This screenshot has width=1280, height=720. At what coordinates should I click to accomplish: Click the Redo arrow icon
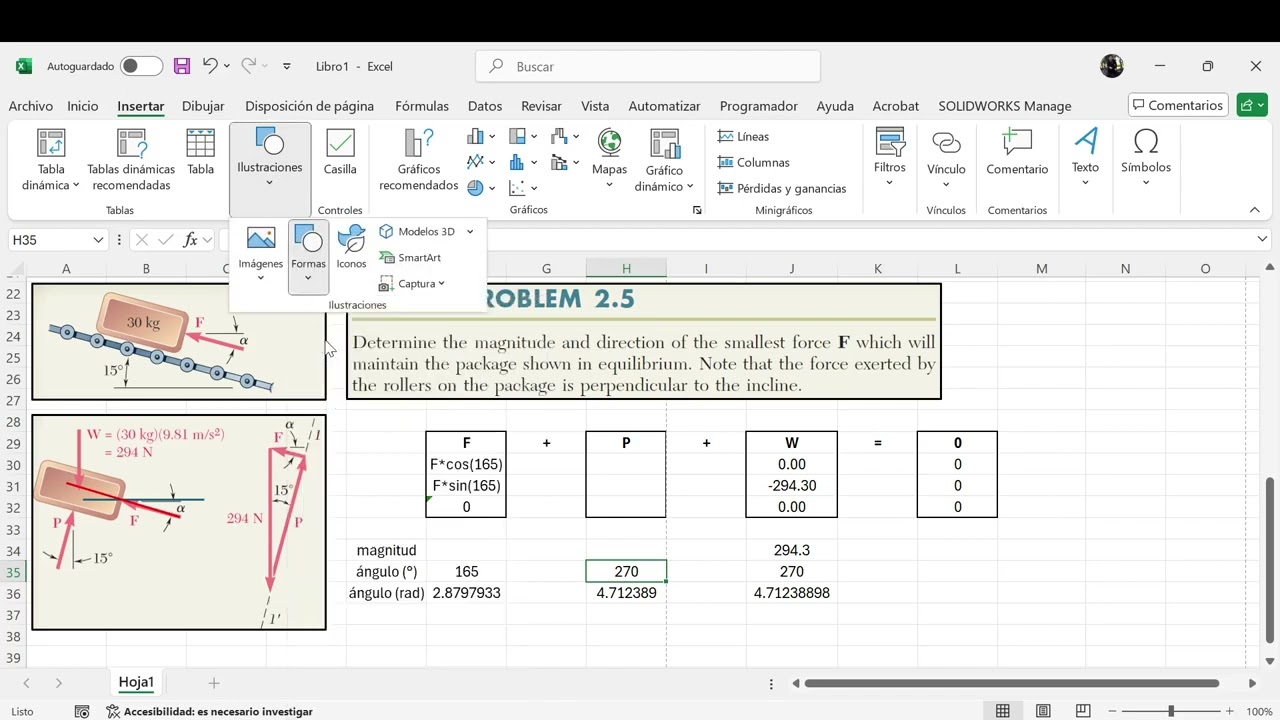click(248, 66)
